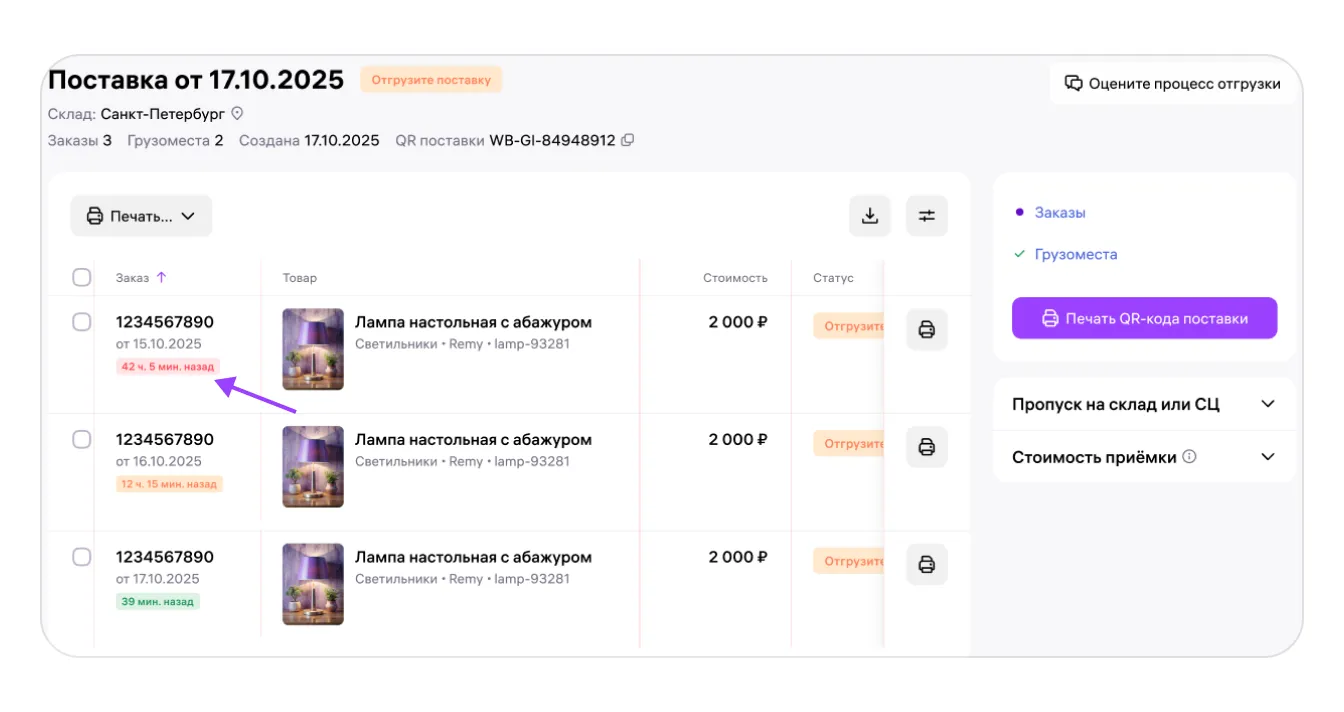
Task: Click printer icon for the second order row
Action: point(926,447)
